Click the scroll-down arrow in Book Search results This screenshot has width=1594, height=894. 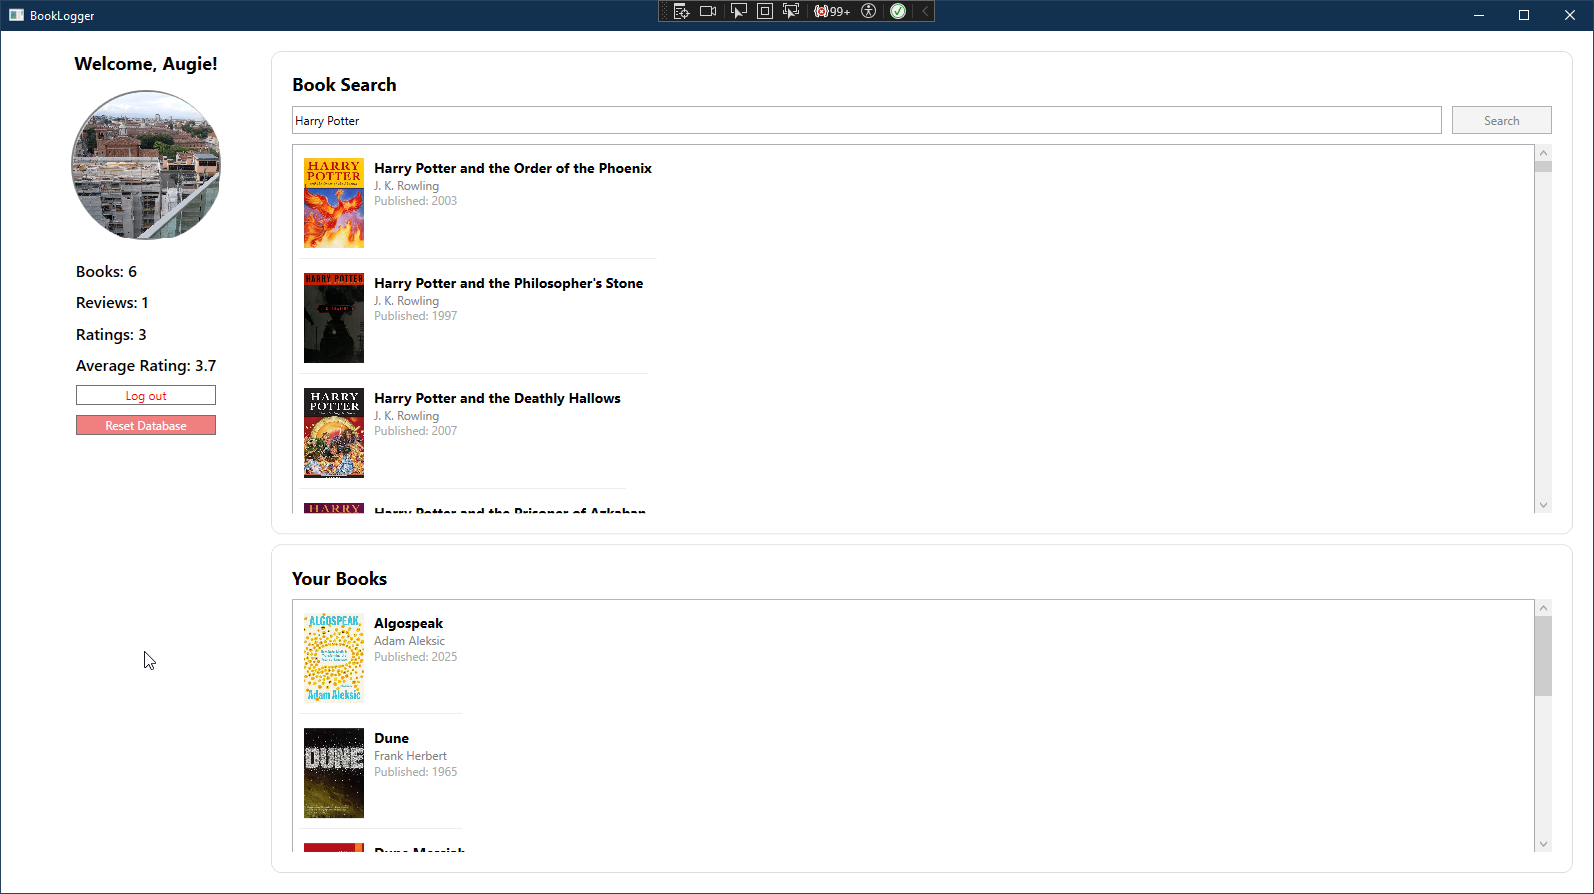[1543, 505]
